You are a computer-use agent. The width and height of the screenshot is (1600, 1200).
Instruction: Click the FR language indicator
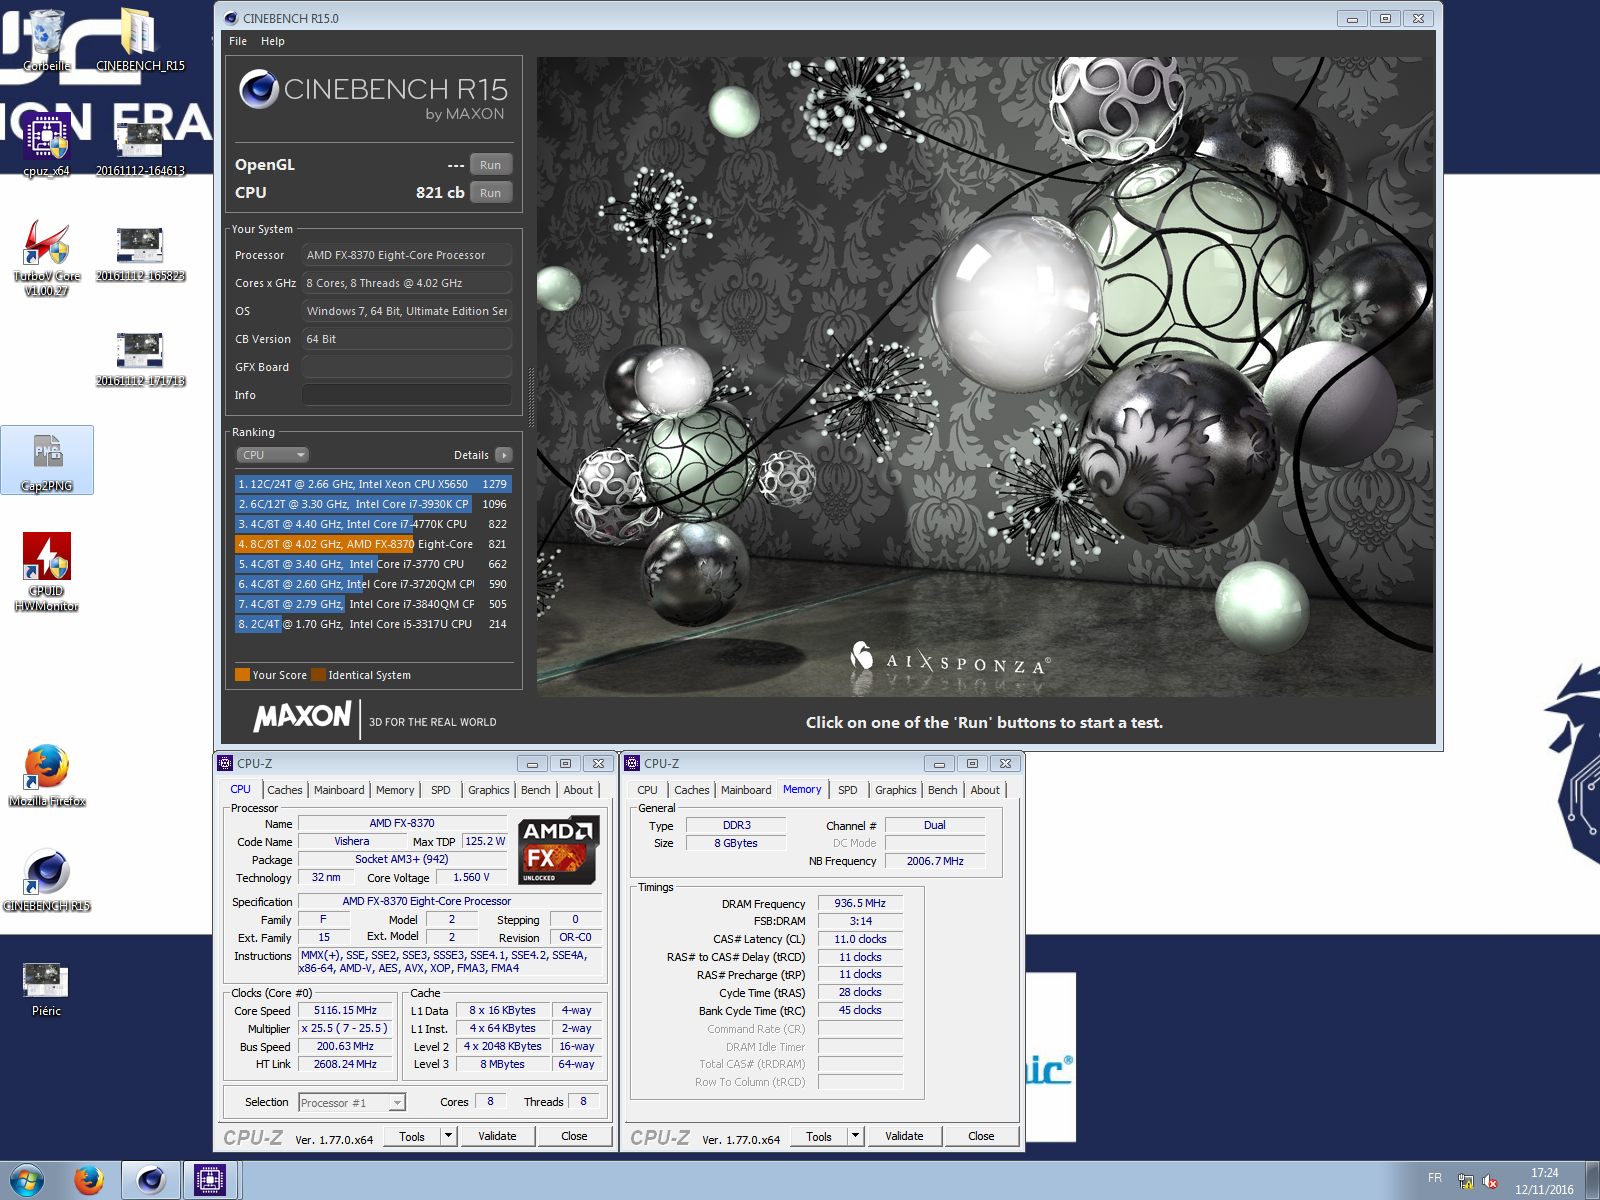(1435, 1178)
